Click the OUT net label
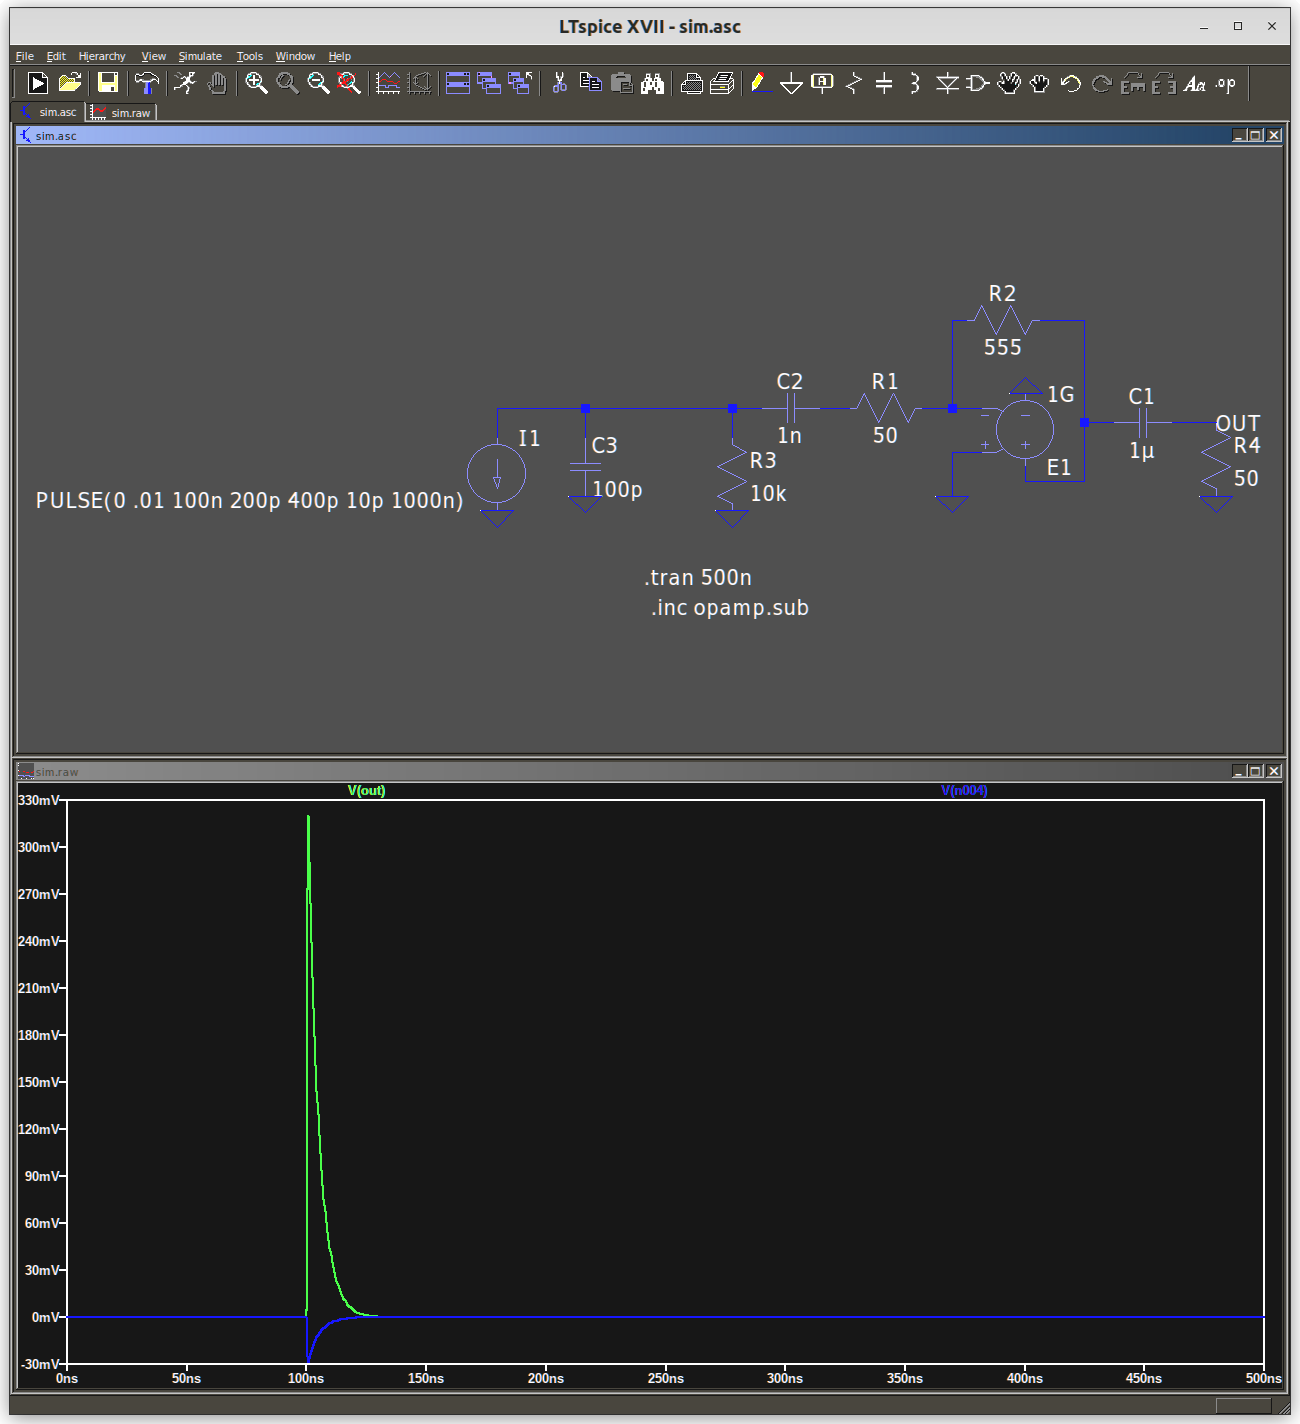Image resolution: width=1300 pixels, height=1424 pixels. coord(1238,423)
